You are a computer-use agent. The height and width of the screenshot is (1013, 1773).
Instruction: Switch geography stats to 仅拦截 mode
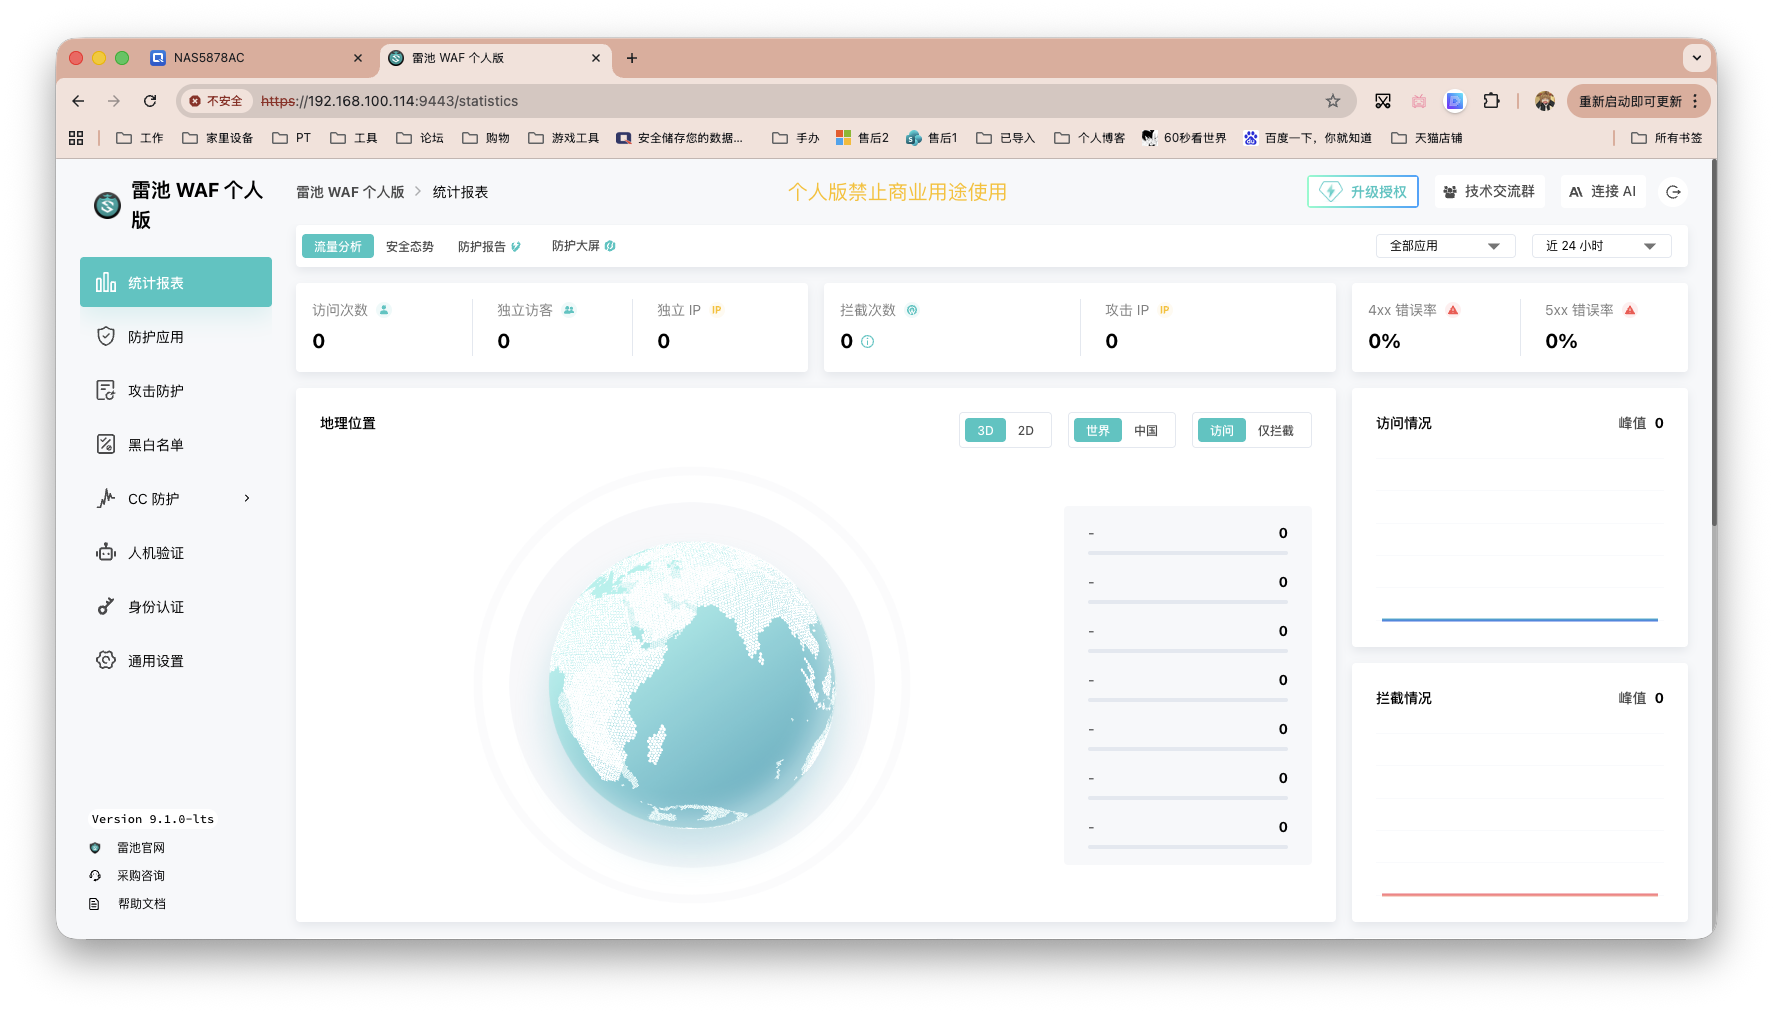[1278, 429]
